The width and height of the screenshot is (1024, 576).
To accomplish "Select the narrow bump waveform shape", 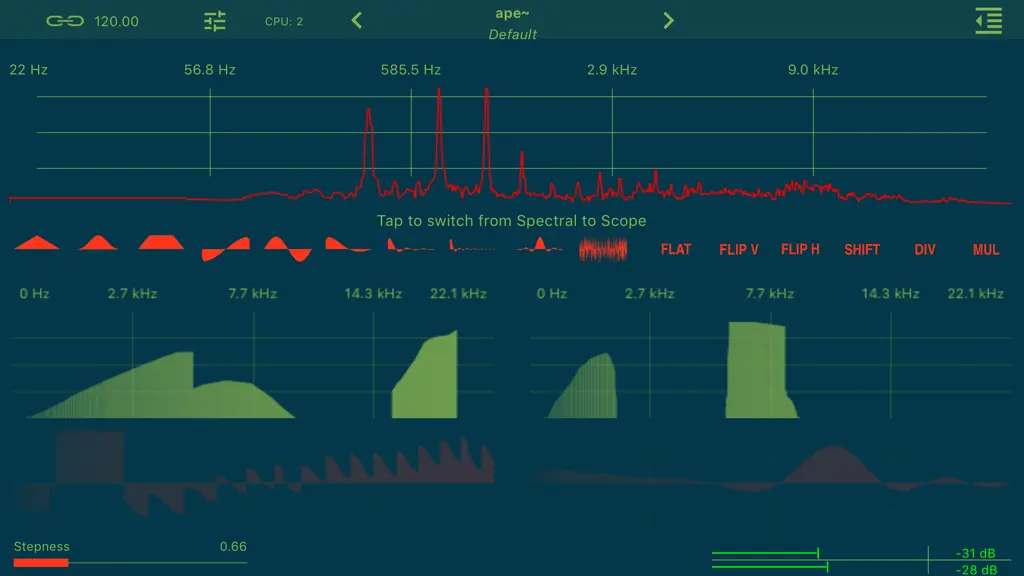I will [x=98, y=243].
